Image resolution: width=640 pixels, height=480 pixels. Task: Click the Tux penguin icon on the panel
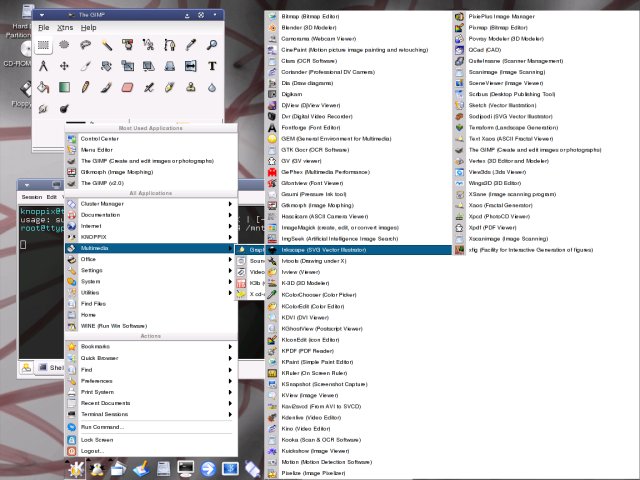97,469
